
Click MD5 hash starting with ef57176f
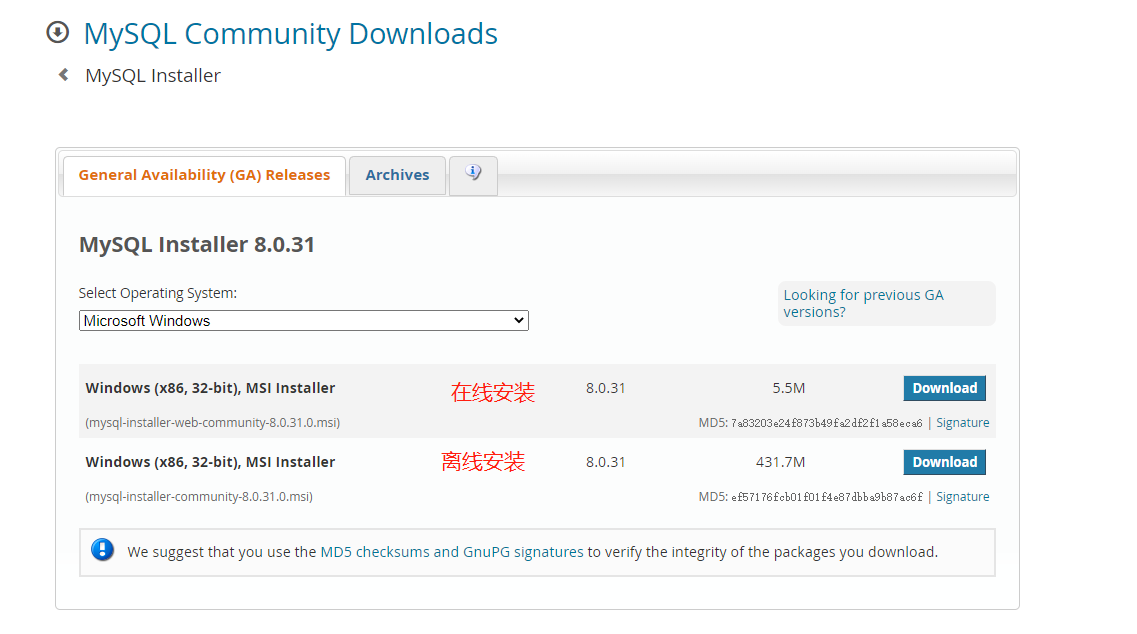pyautogui.click(x=826, y=497)
